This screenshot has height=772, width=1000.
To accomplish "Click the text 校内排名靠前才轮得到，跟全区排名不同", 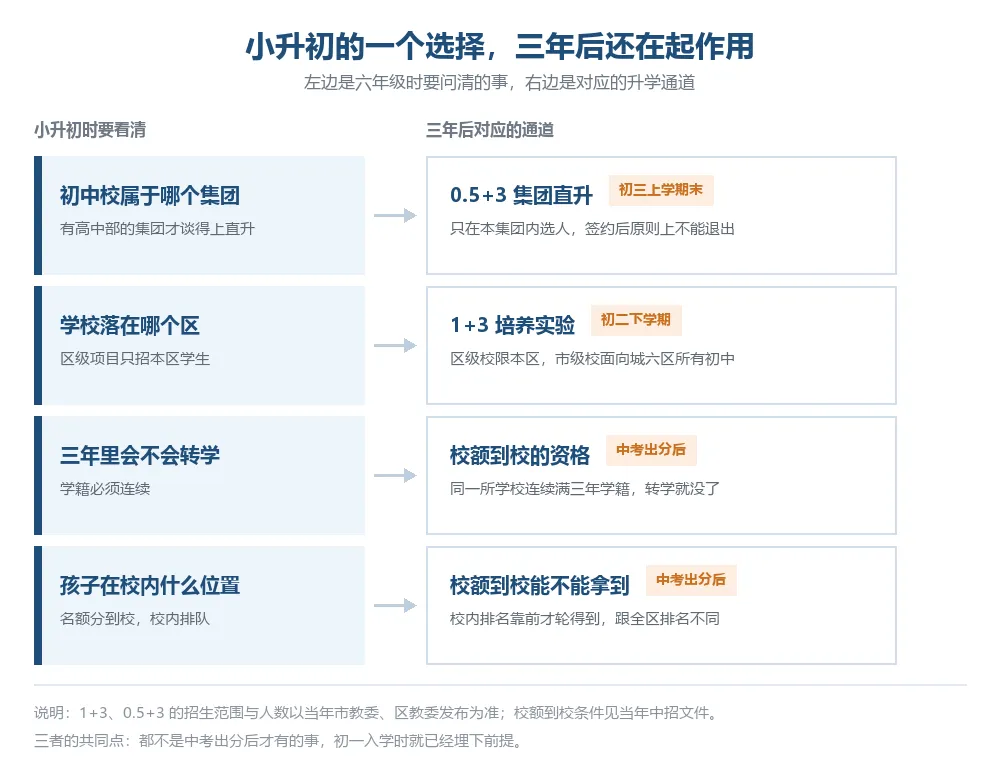I will (585, 619).
